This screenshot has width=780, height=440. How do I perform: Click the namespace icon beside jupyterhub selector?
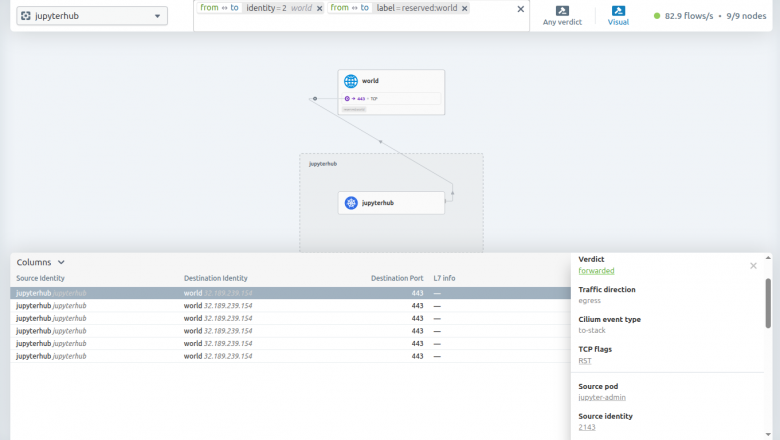pos(26,16)
